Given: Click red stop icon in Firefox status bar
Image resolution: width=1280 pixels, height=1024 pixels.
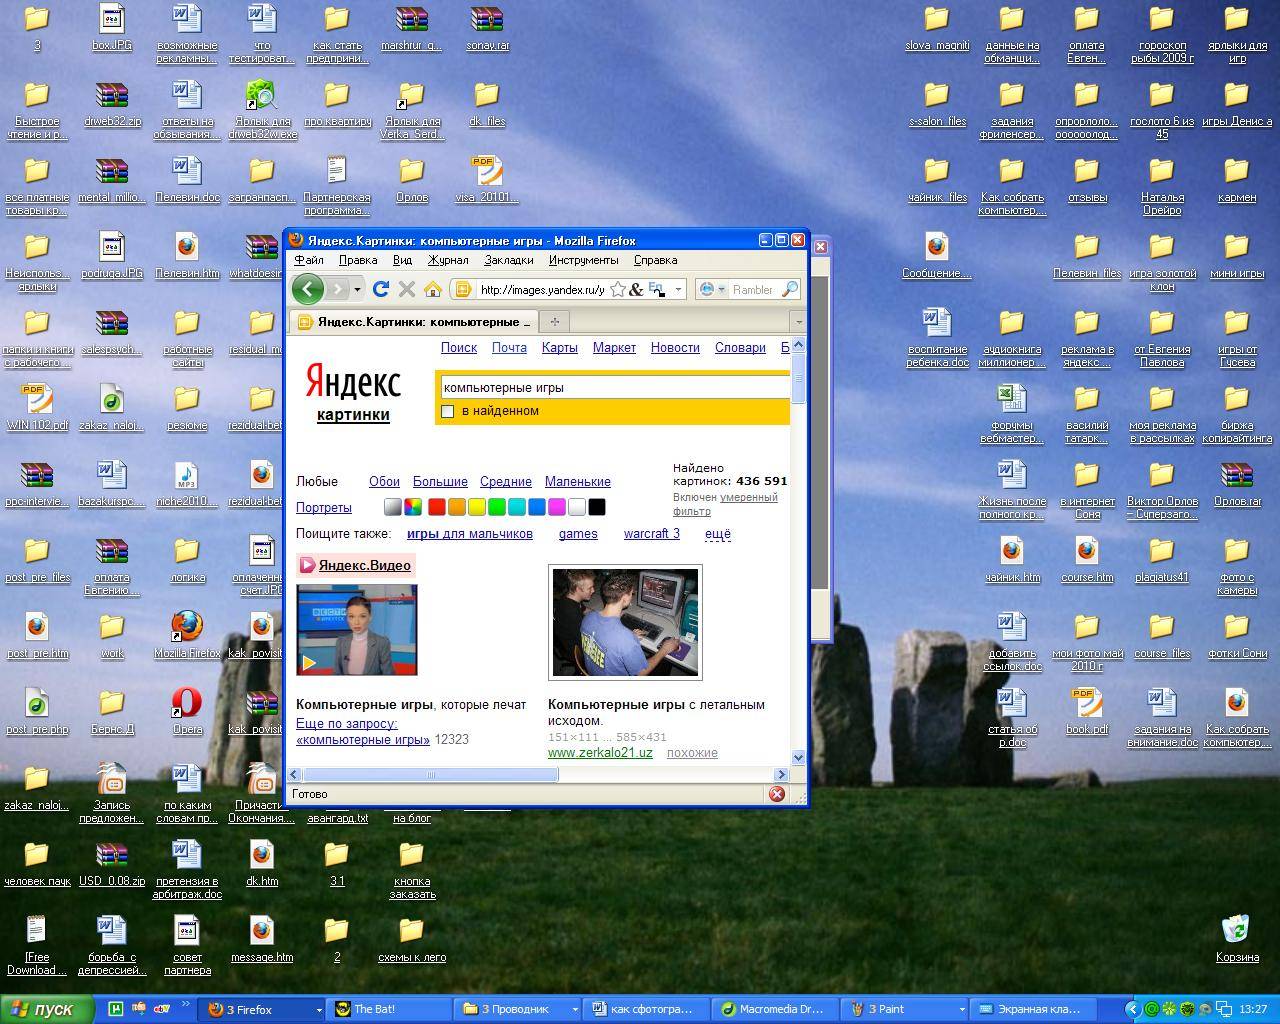Looking at the screenshot, I should 776,794.
